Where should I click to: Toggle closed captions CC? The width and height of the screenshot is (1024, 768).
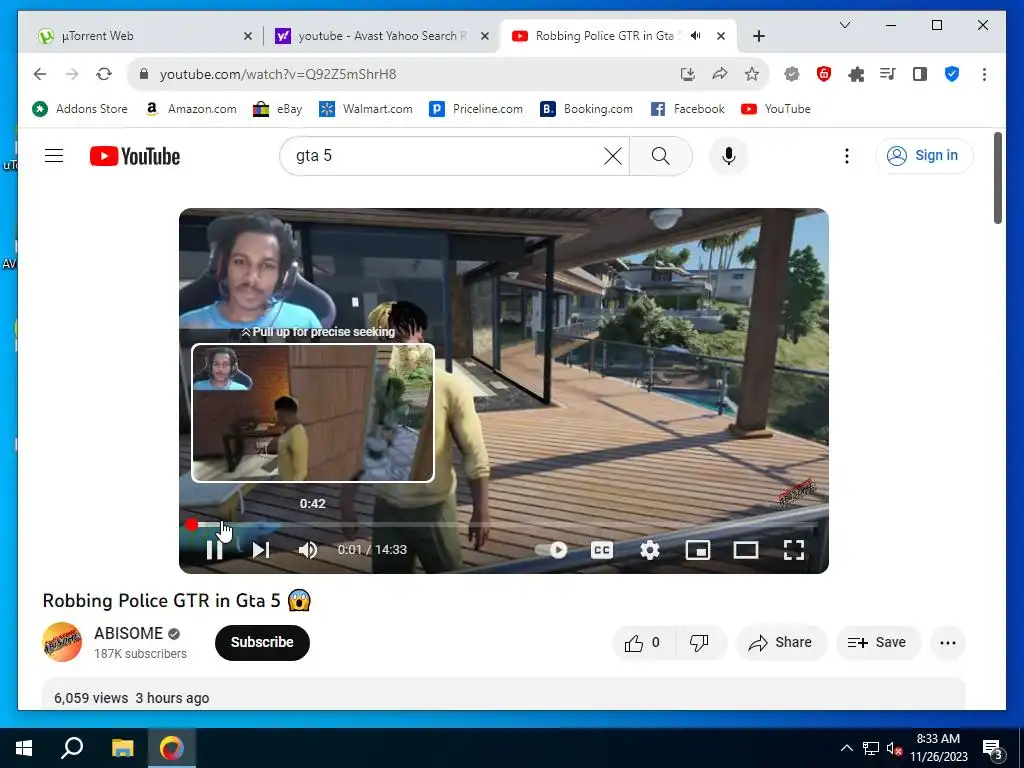click(601, 550)
